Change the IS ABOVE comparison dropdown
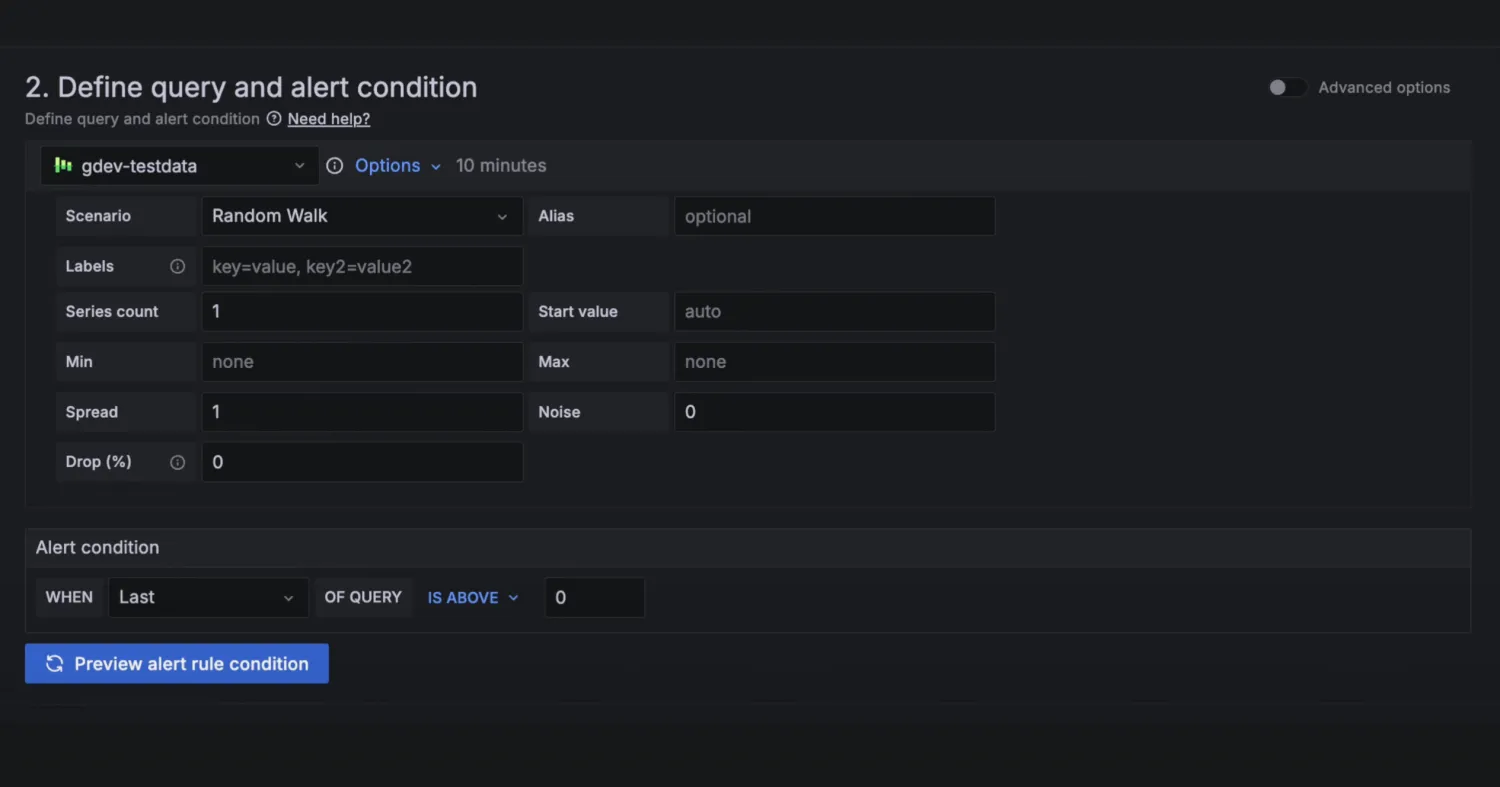This screenshot has width=1500, height=787. [x=474, y=597]
